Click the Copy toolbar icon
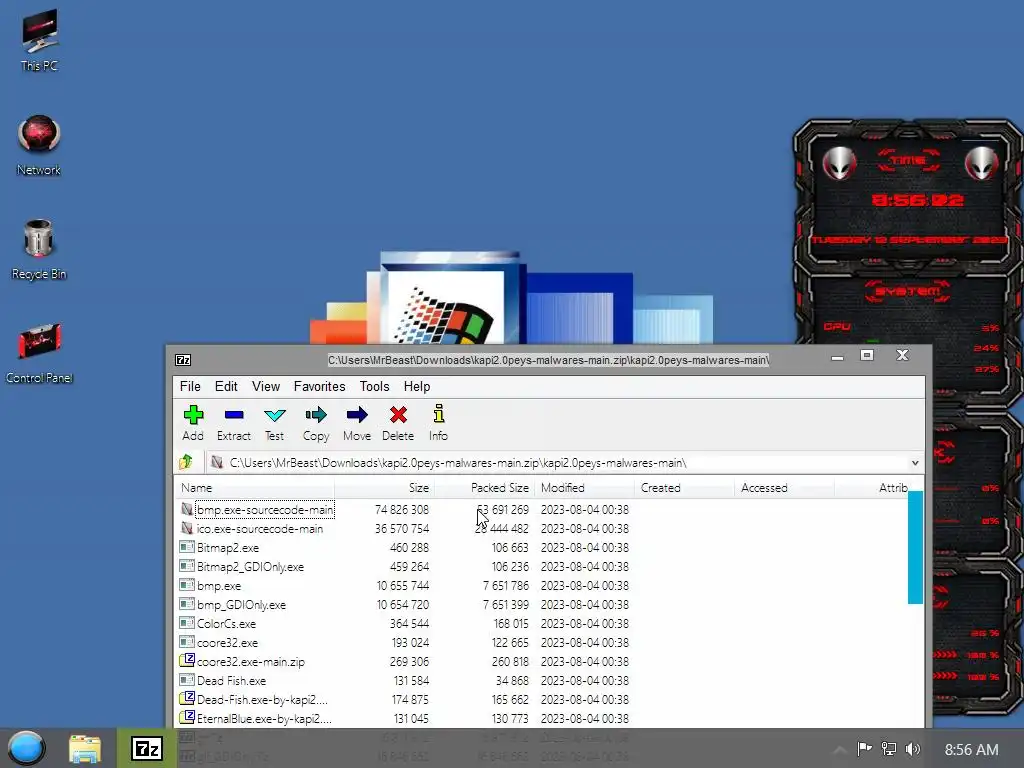The width and height of the screenshot is (1024, 768). pyautogui.click(x=315, y=415)
